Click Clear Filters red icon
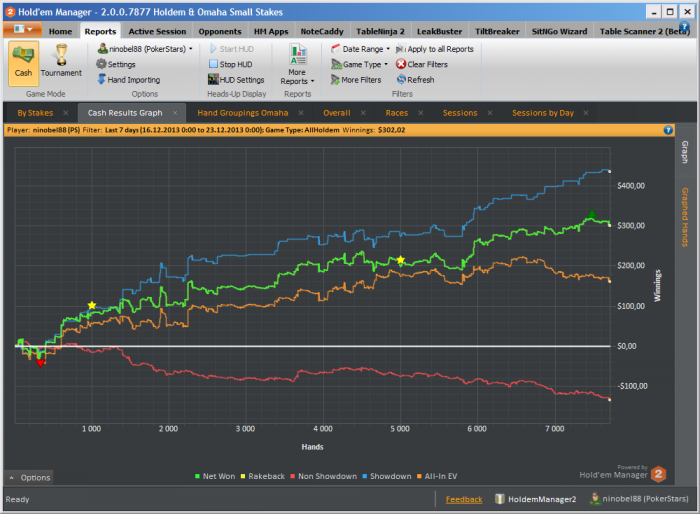700x514 pixels. pyautogui.click(x=401, y=64)
